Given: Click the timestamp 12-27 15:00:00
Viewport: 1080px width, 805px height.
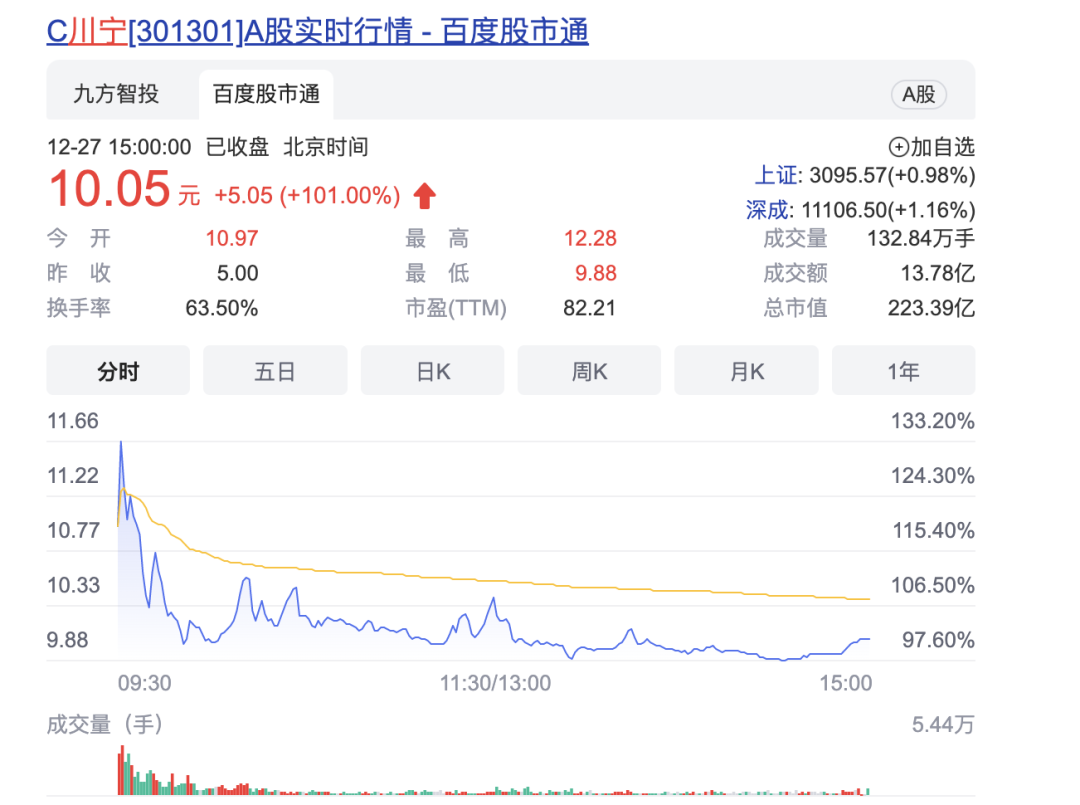Looking at the screenshot, I should click(x=119, y=147).
